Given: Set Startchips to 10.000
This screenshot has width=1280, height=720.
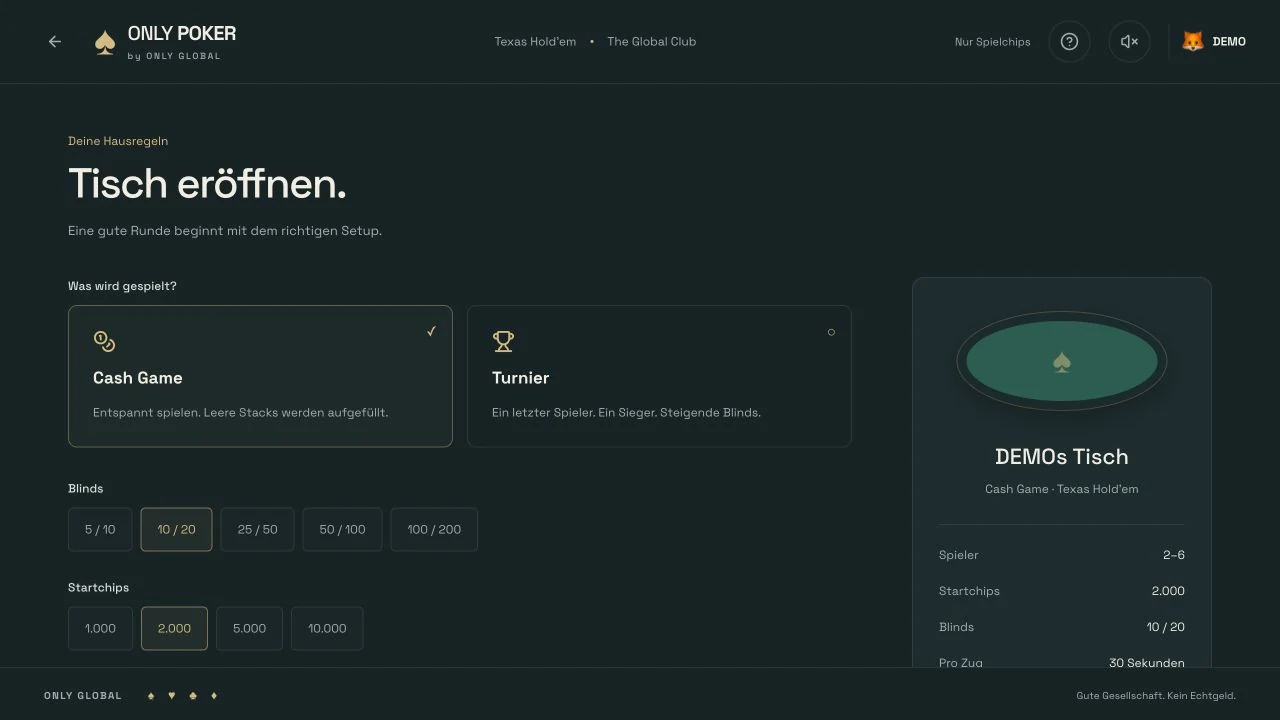Looking at the screenshot, I should click(327, 629).
